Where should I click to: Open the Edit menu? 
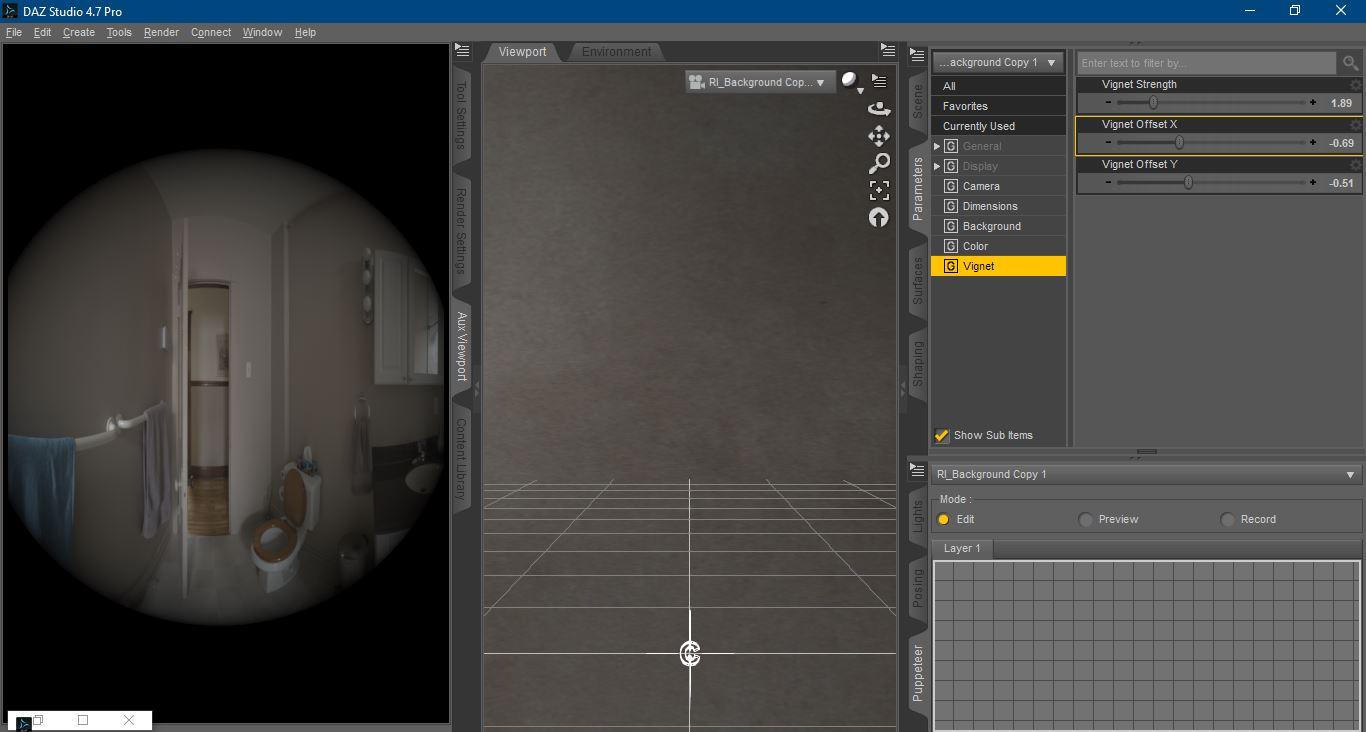pyautogui.click(x=42, y=32)
